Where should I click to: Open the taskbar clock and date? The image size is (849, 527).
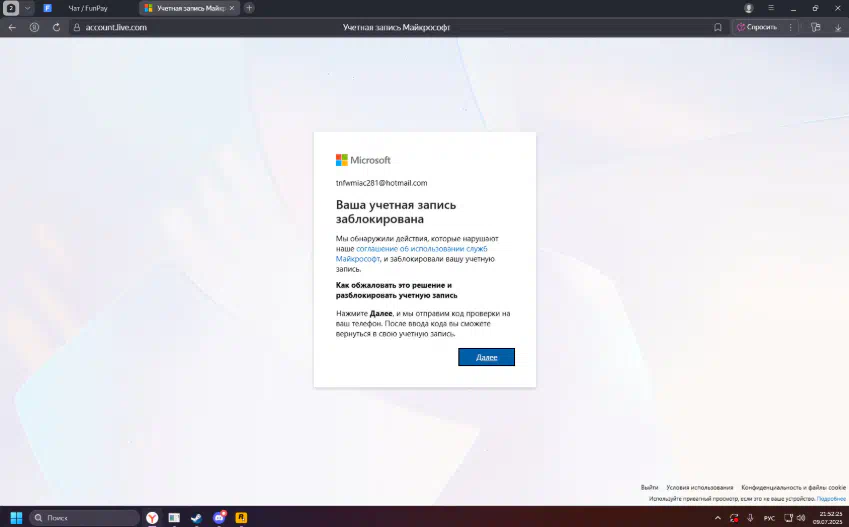point(827,518)
